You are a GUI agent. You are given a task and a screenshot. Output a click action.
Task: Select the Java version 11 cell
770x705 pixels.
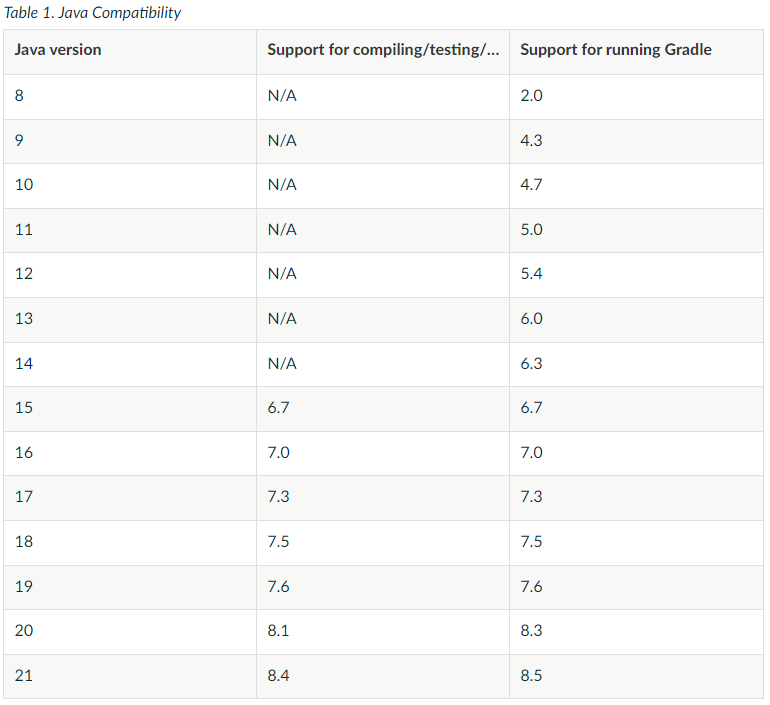[x=130, y=230]
